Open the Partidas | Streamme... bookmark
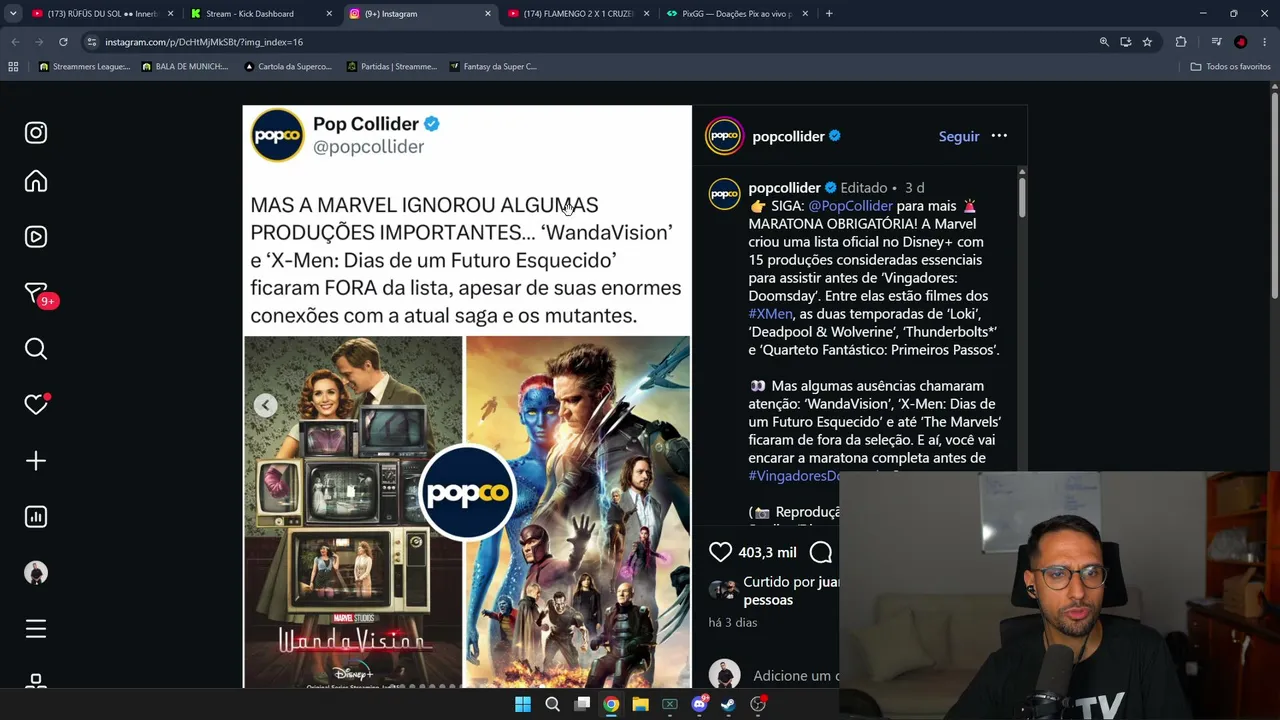1280x720 pixels. pos(392,67)
